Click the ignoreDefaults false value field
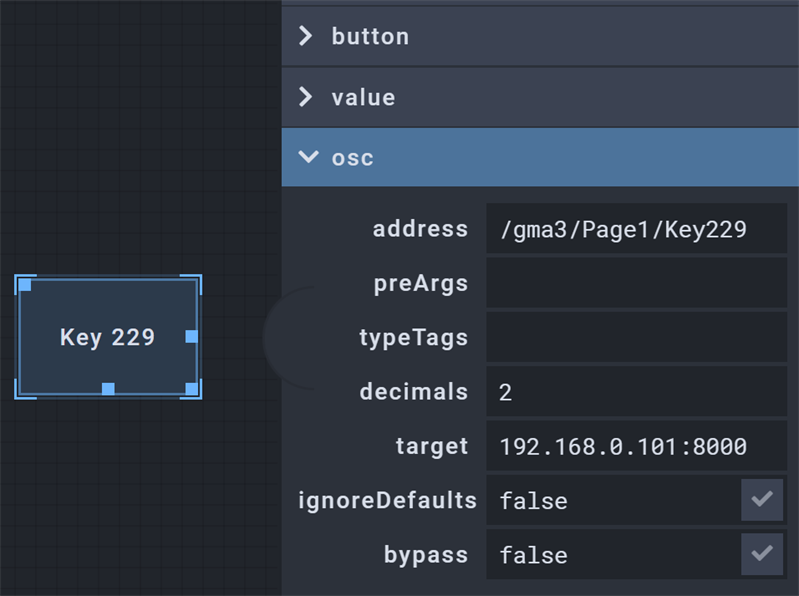The height and width of the screenshot is (596, 799). [x=612, y=500]
